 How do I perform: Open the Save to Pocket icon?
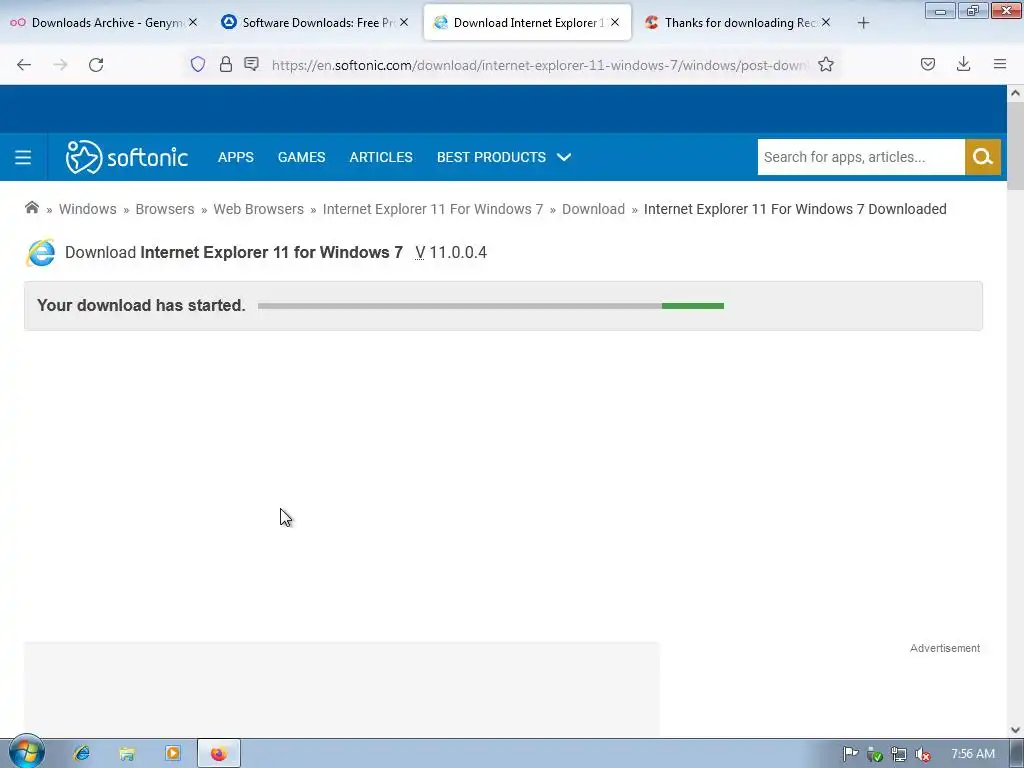coord(927,64)
